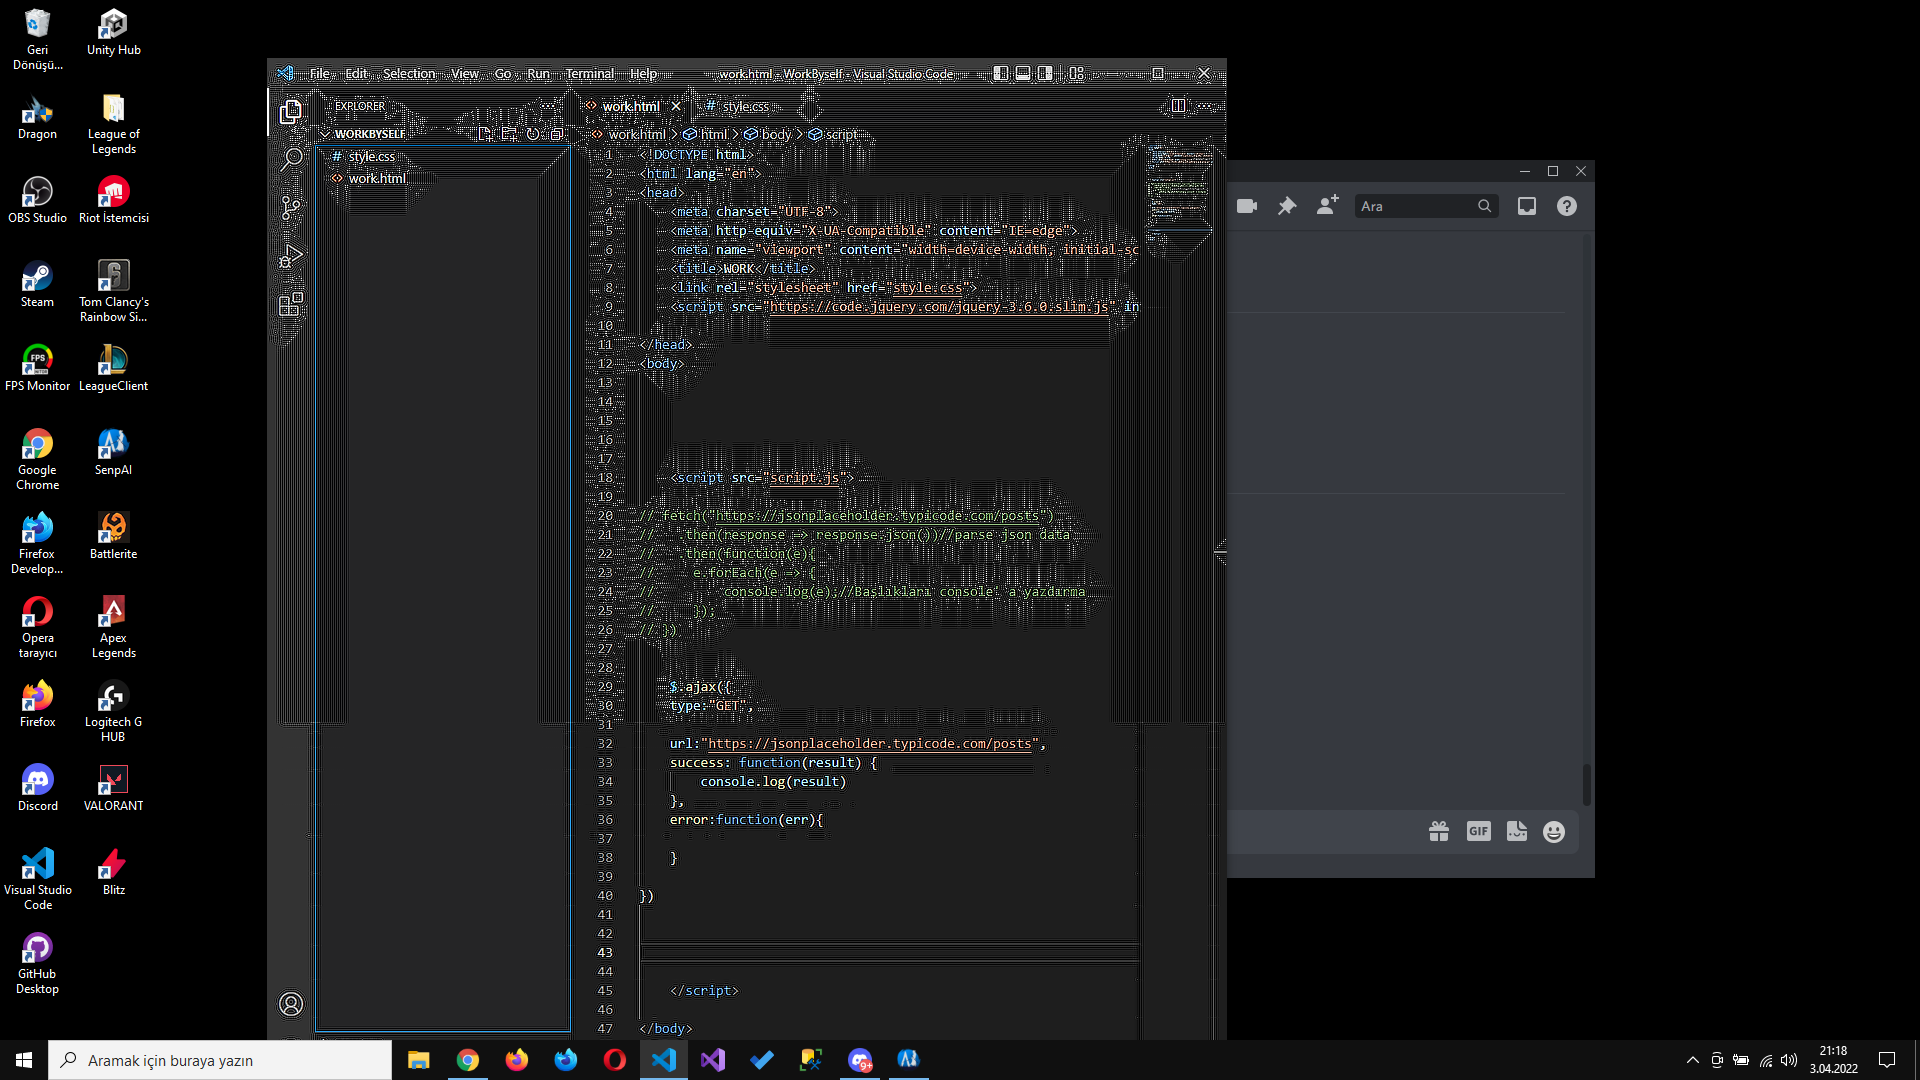Place cursor on empty line 43
The image size is (1920, 1080).
(889, 953)
